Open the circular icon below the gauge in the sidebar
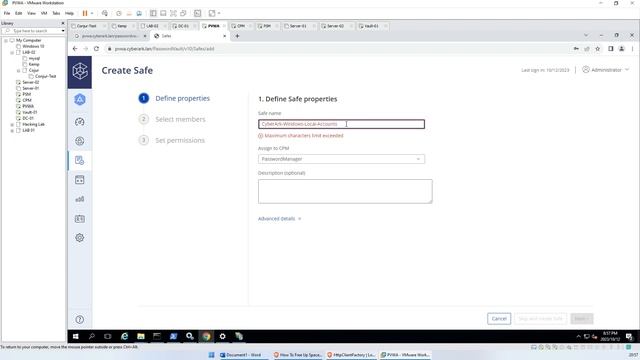Image resolution: width=640 pixels, height=360 pixels. coord(80,141)
